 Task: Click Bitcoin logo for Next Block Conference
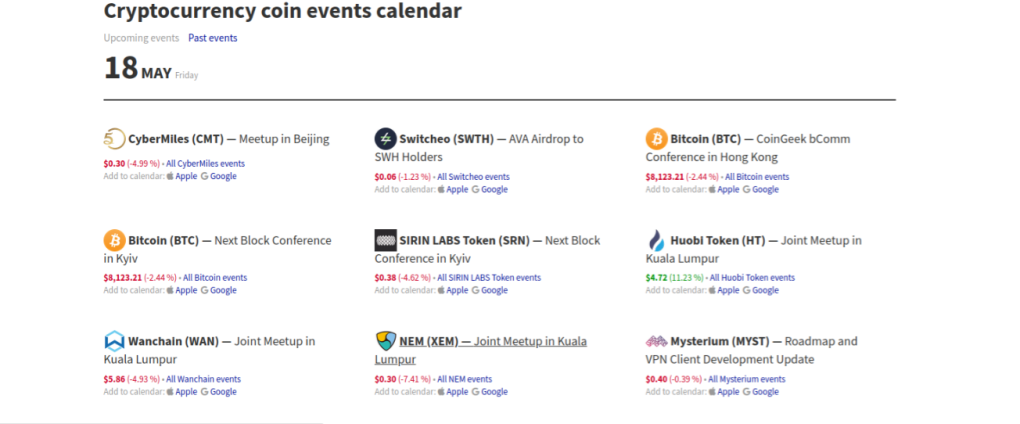pos(114,240)
